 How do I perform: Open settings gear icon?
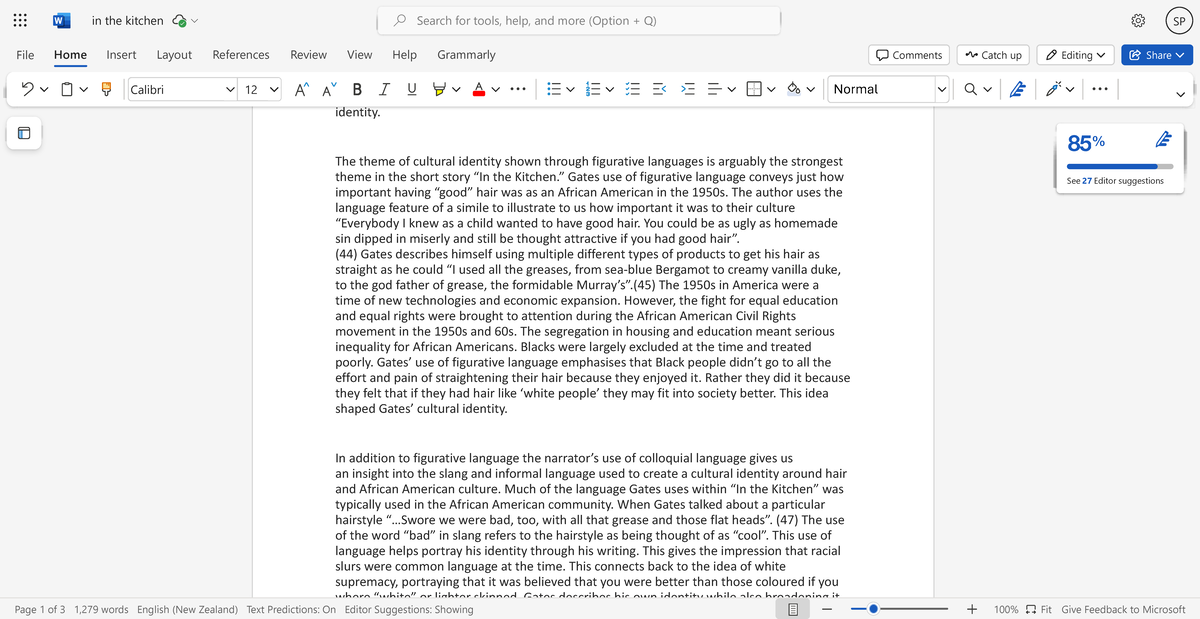click(x=1138, y=20)
